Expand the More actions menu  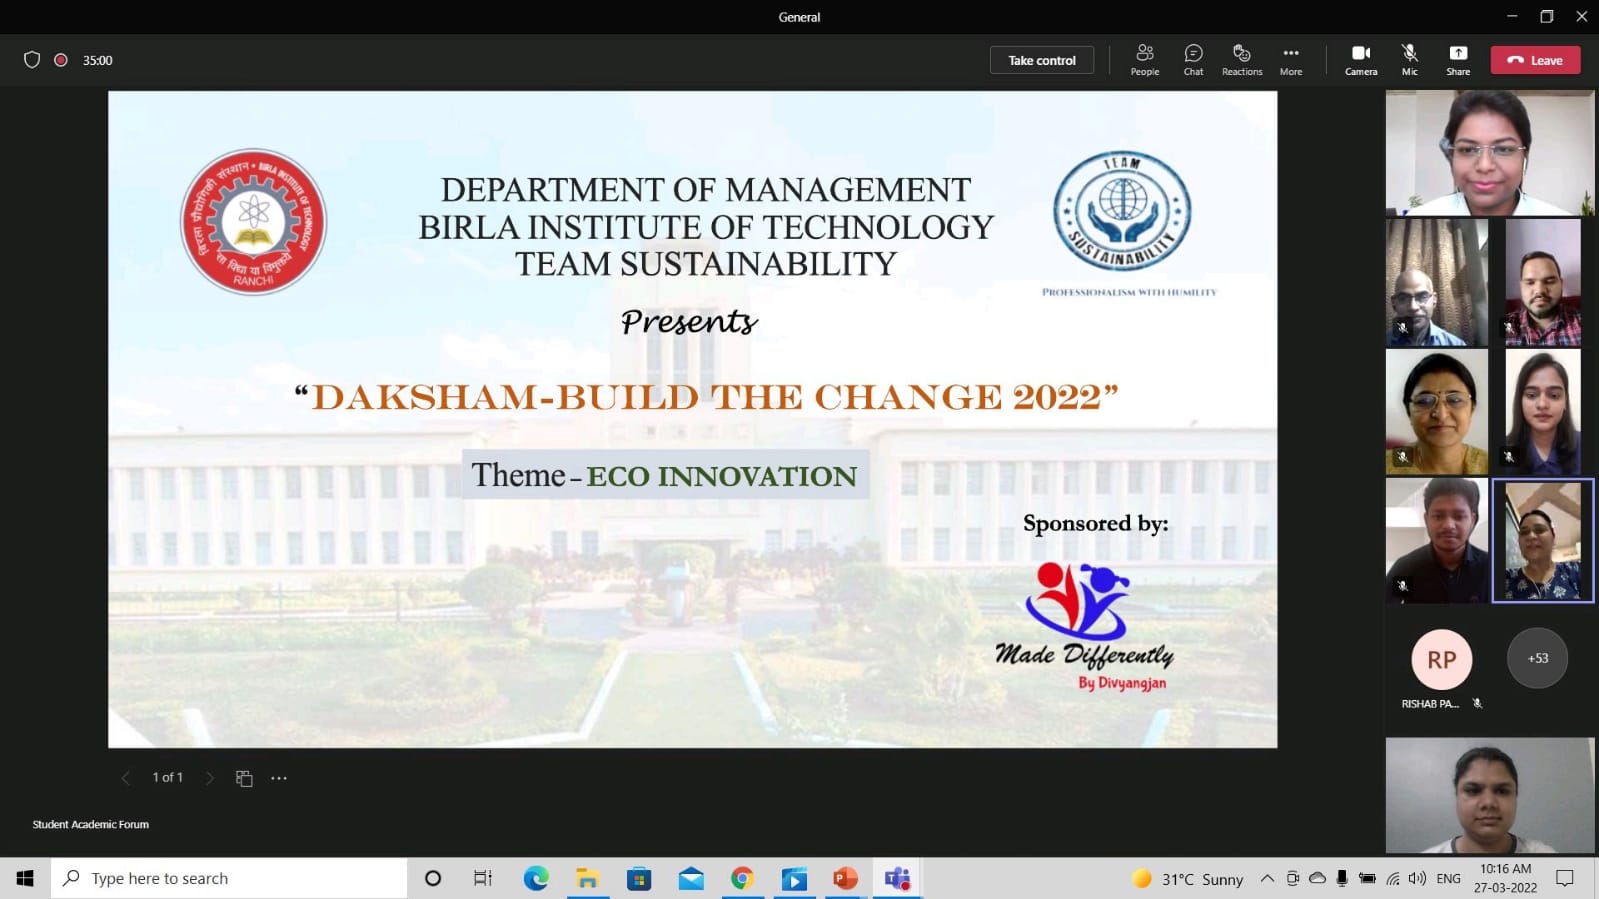click(1290, 59)
